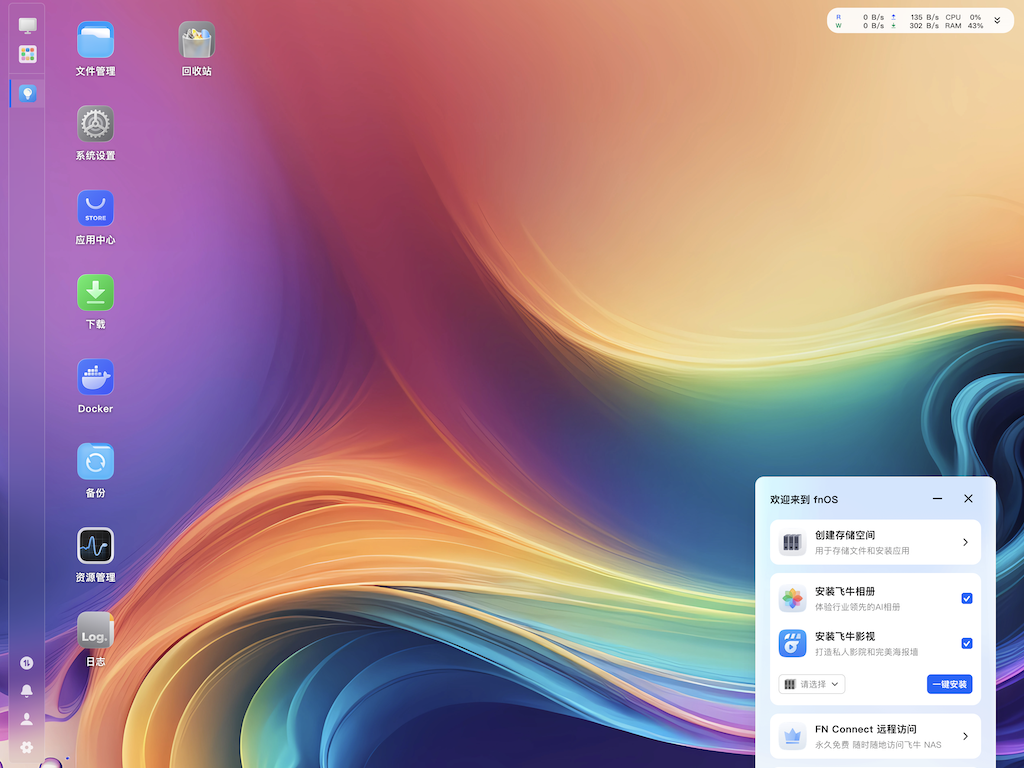The height and width of the screenshot is (768, 1024).
Task: Open the gear settings icon in sidebar
Action: [27, 747]
